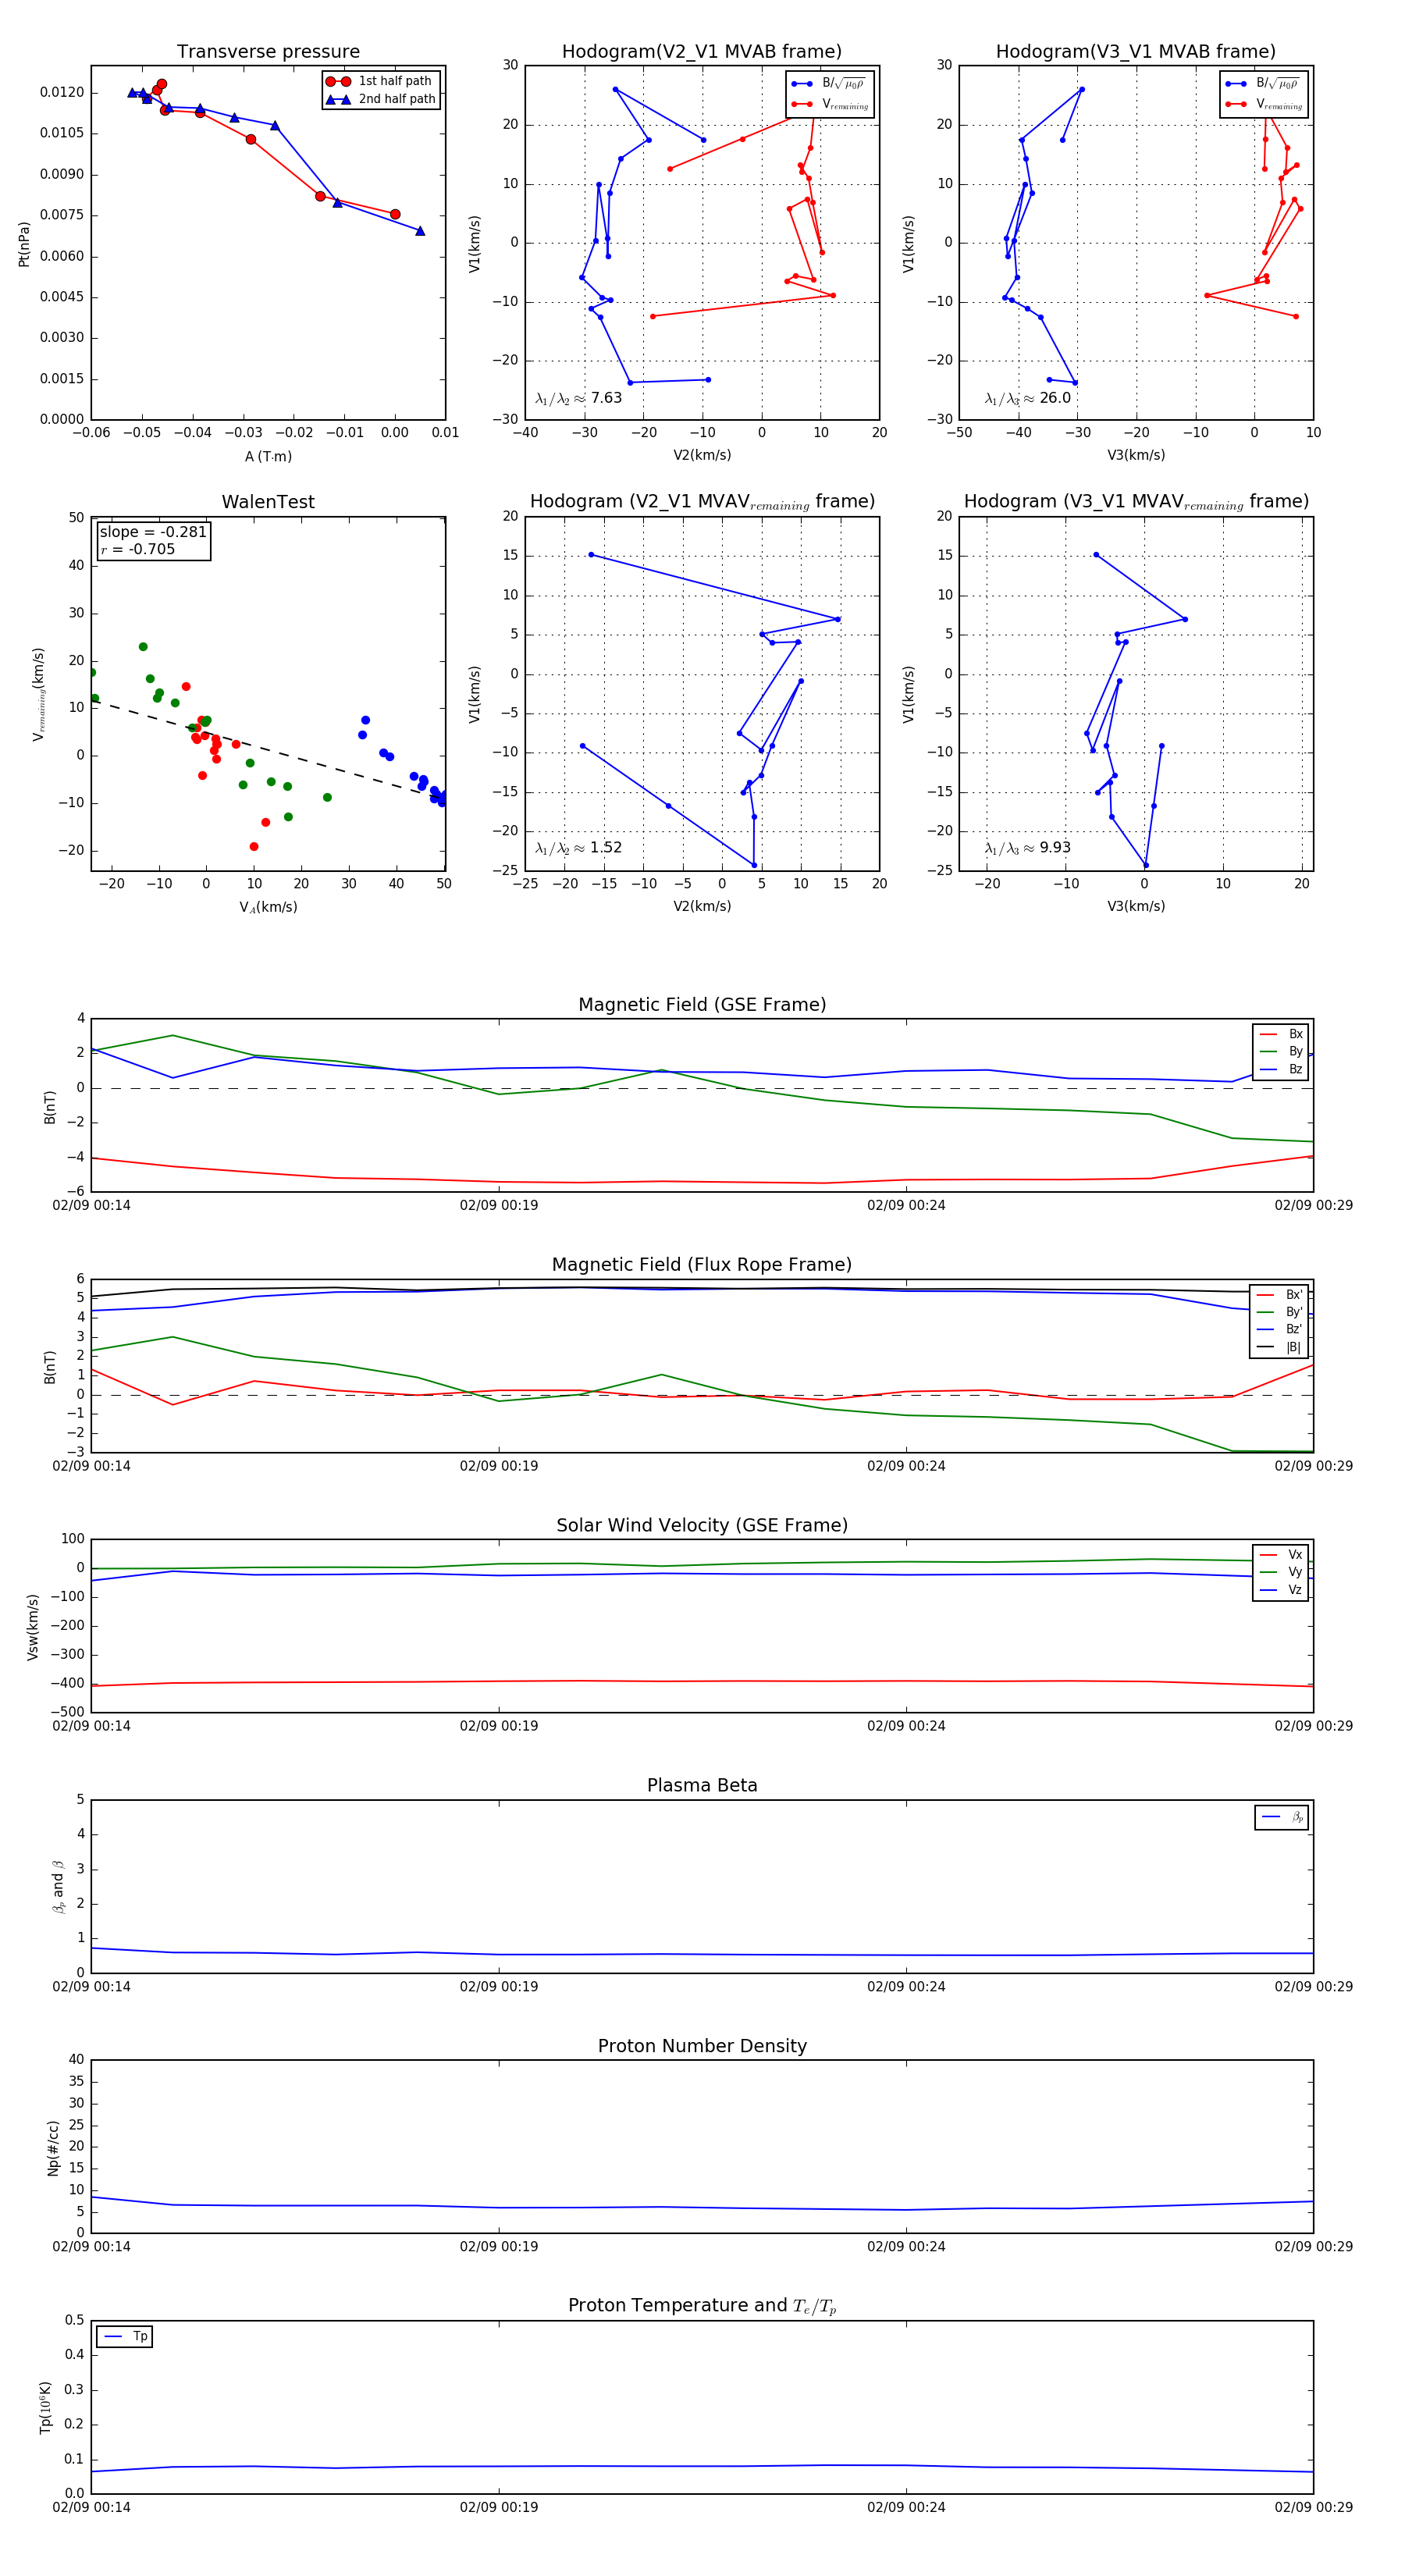Click the 'Plasma Beta' plot title
1405x2576 pixels.
click(702, 1785)
